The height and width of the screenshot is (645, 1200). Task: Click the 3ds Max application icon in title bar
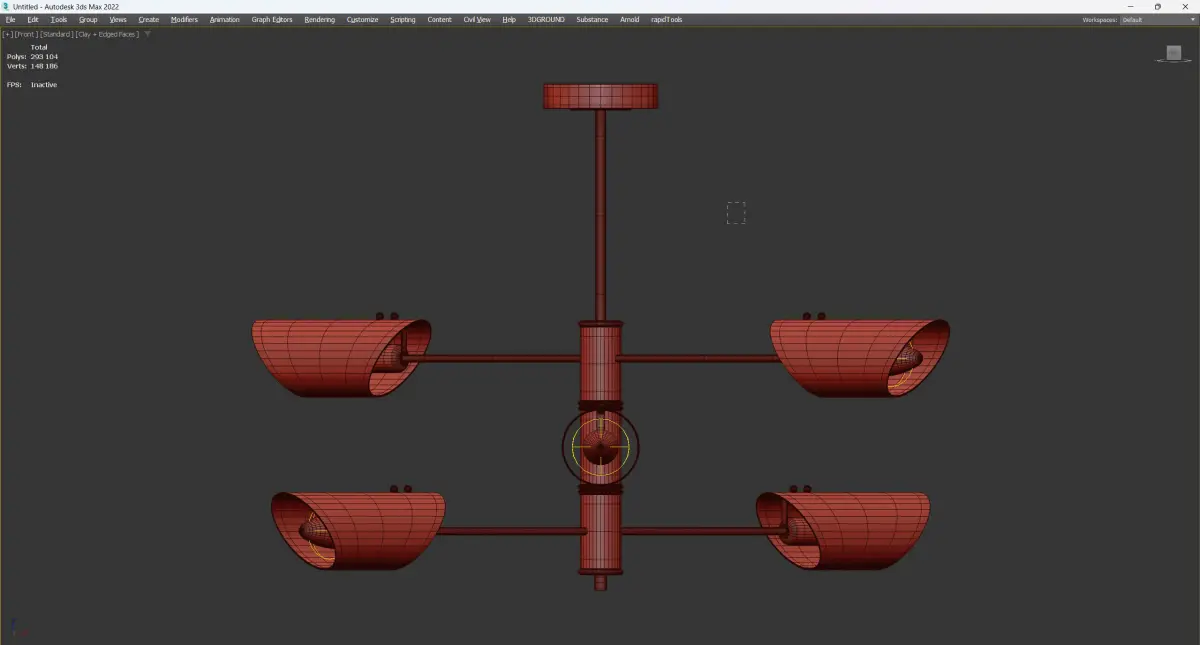(x=6, y=6)
